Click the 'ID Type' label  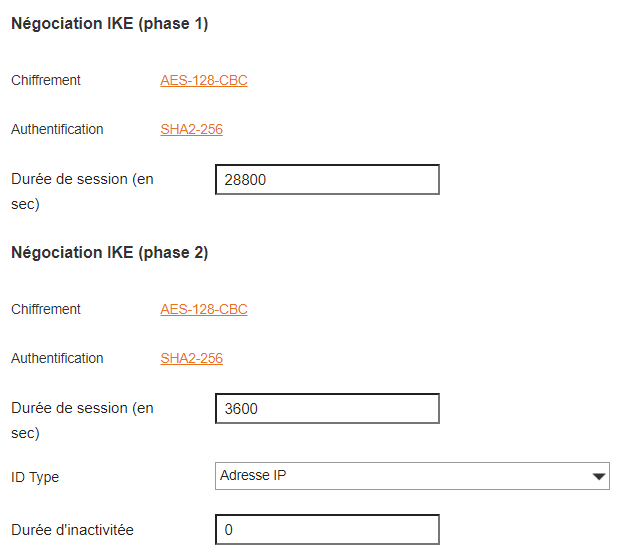(x=35, y=478)
